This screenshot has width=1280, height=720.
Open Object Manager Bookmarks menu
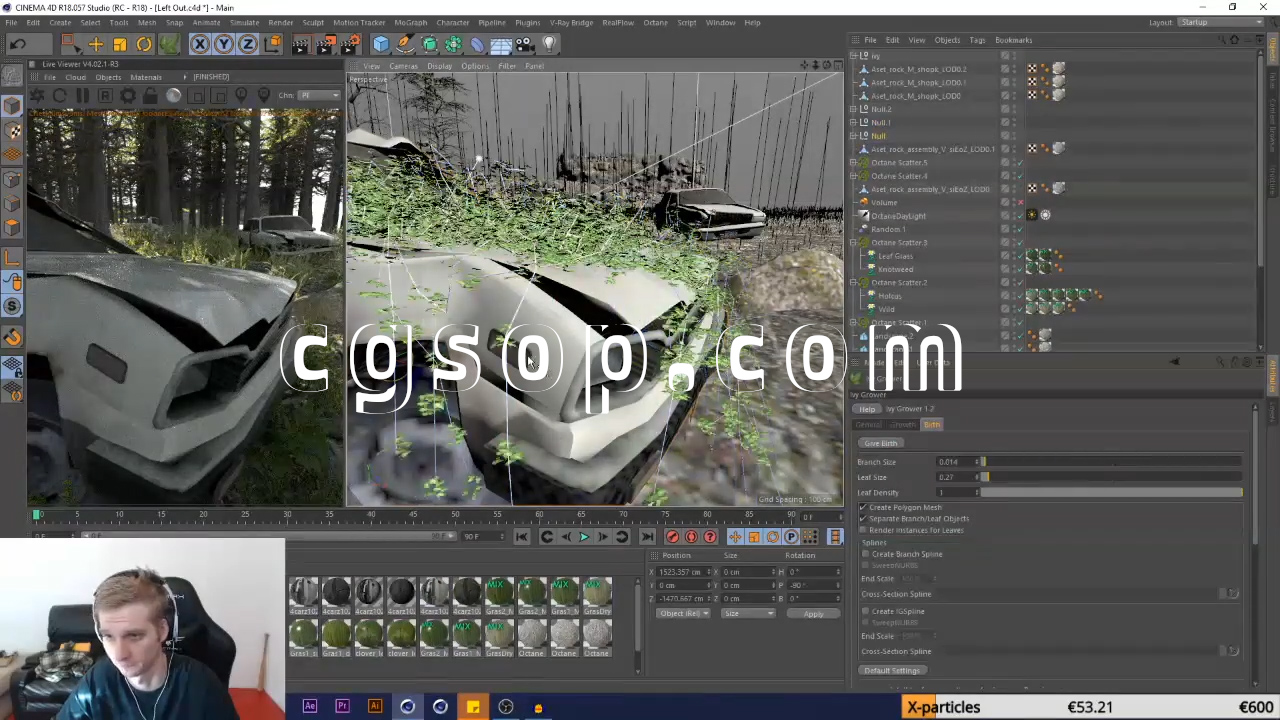tap(1013, 40)
